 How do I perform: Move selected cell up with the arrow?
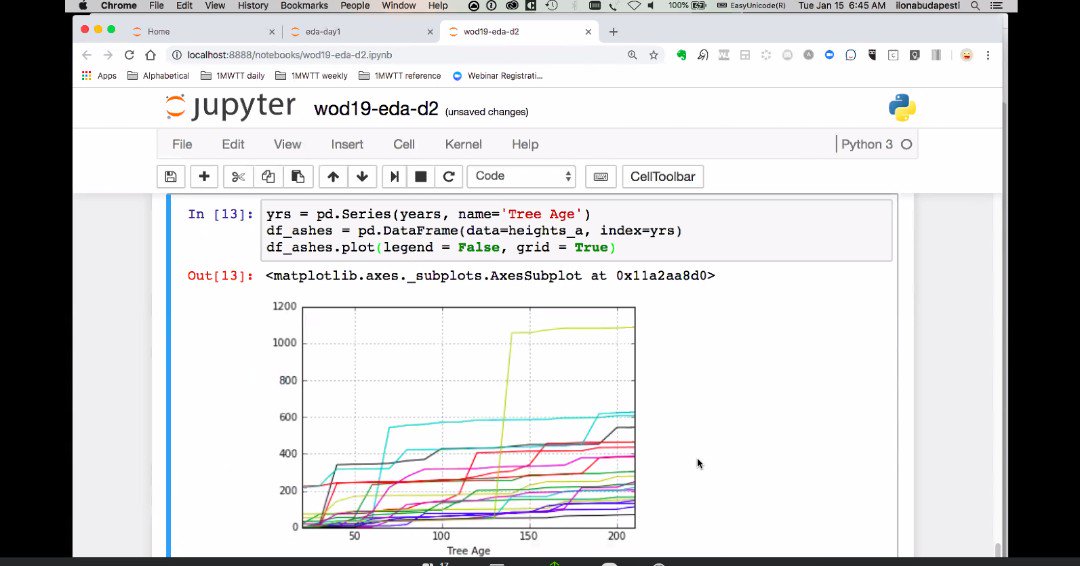pyautogui.click(x=333, y=176)
